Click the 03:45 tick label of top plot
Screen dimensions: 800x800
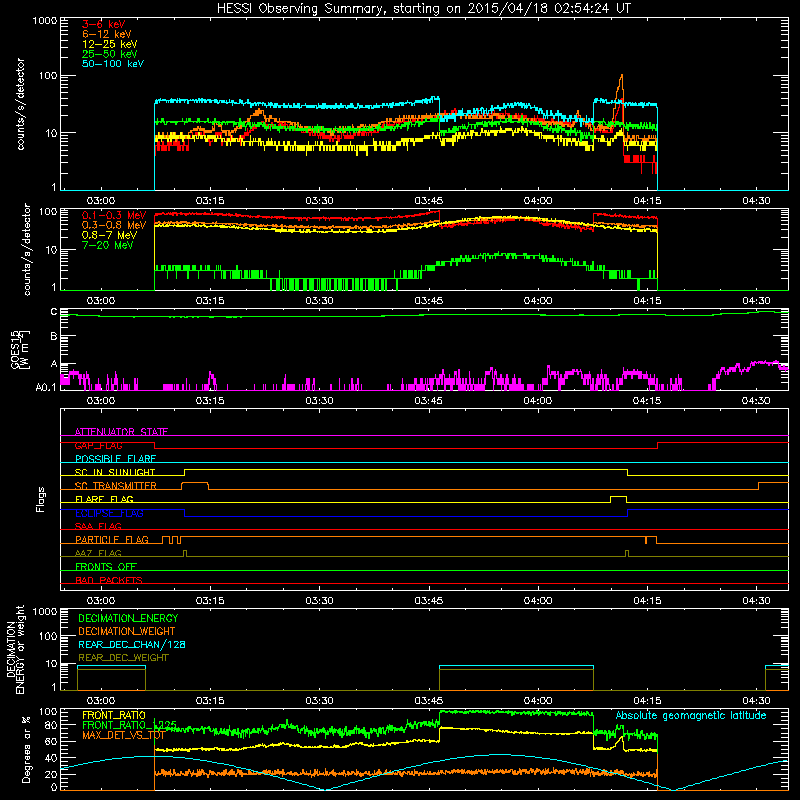click(x=429, y=201)
